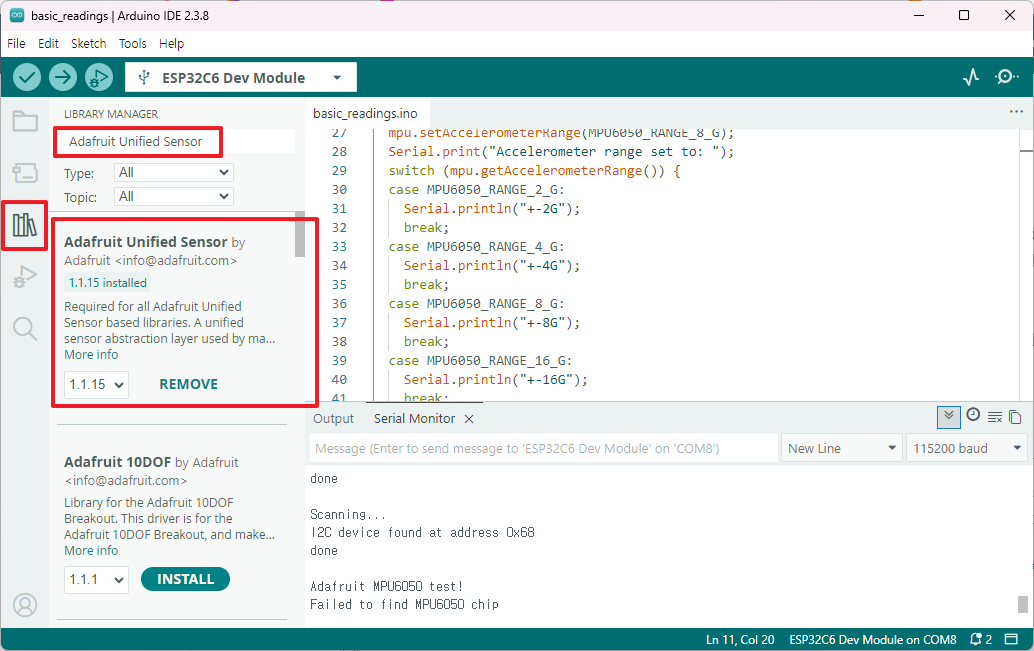Click code line 29 with switch statement
Image resolution: width=1034 pixels, height=651 pixels.
coord(534,171)
